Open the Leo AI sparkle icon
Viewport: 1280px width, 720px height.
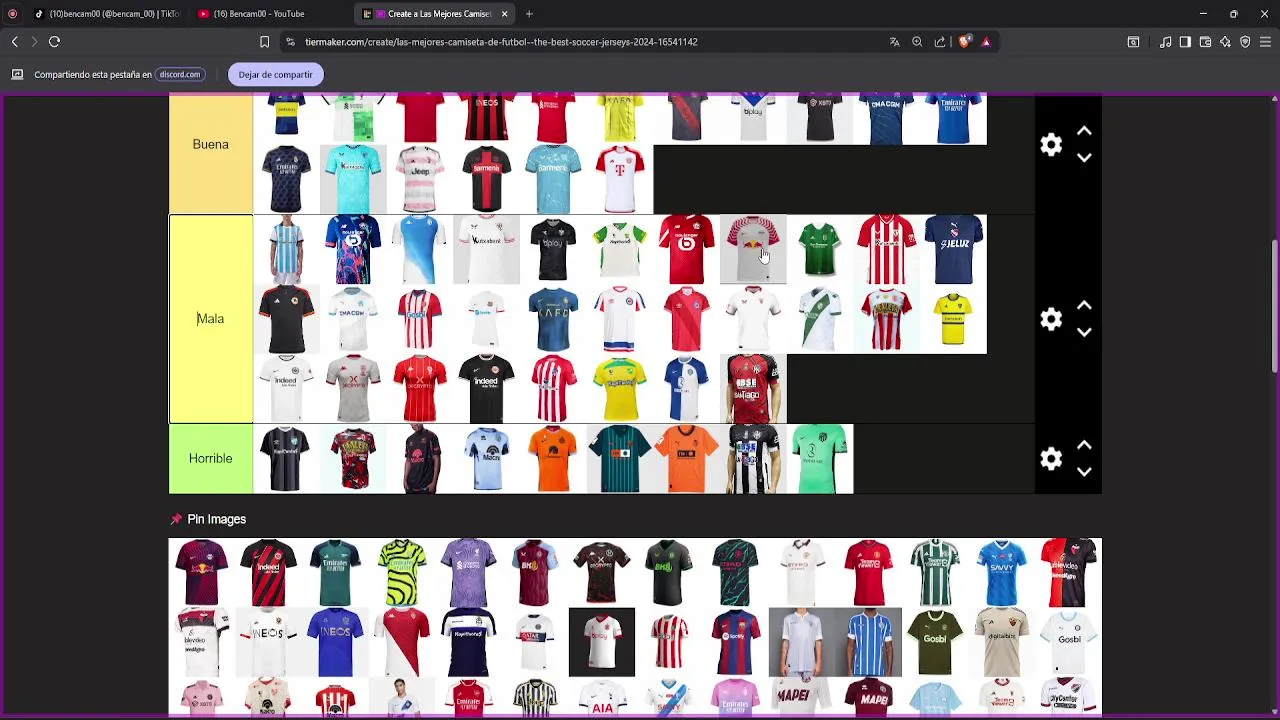tap(1225, 42)
